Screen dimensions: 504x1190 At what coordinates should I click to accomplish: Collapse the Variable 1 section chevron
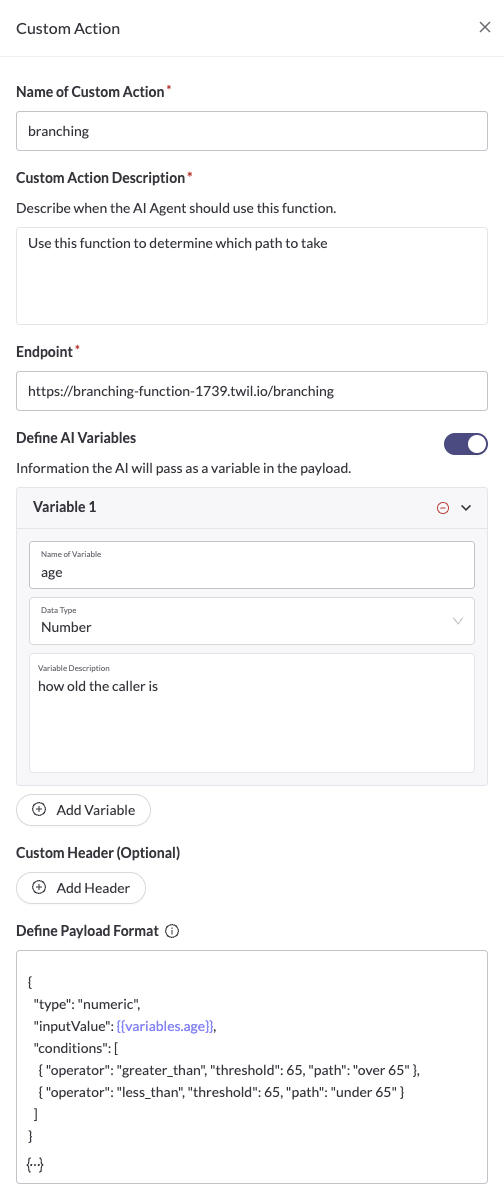[467, 508]
